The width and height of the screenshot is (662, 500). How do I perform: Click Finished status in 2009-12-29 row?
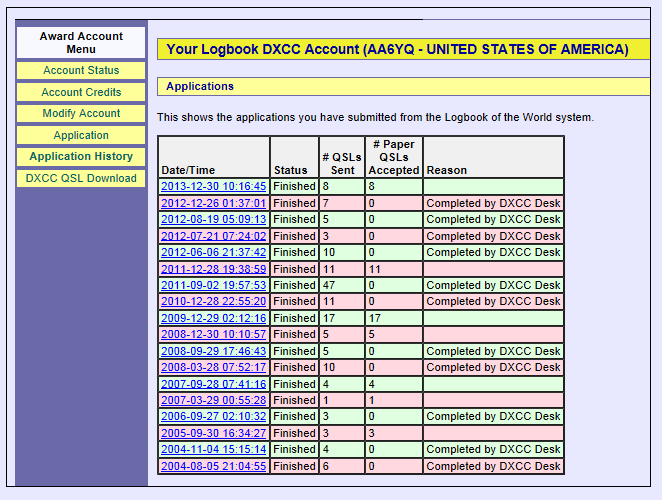295,318
